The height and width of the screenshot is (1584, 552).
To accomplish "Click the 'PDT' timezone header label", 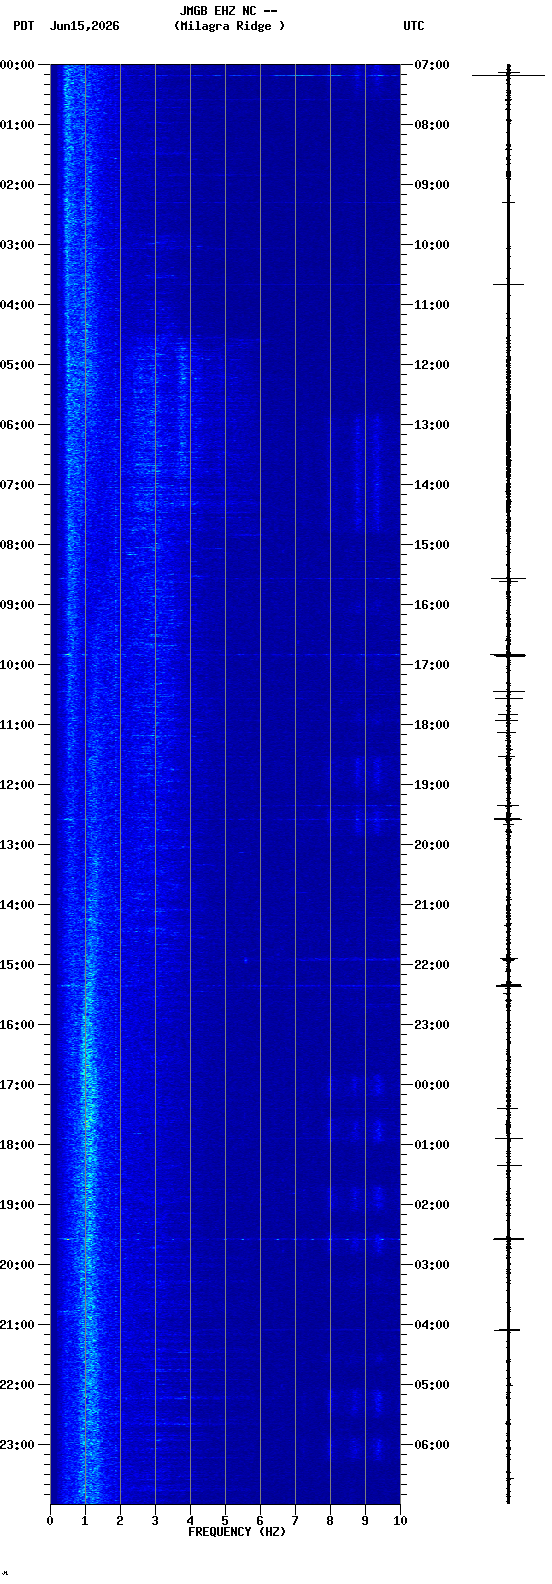I will point(23,26).
